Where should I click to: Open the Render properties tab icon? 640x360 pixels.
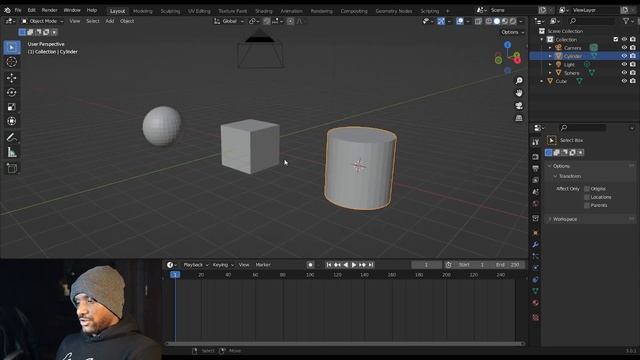tap(536, 157)
